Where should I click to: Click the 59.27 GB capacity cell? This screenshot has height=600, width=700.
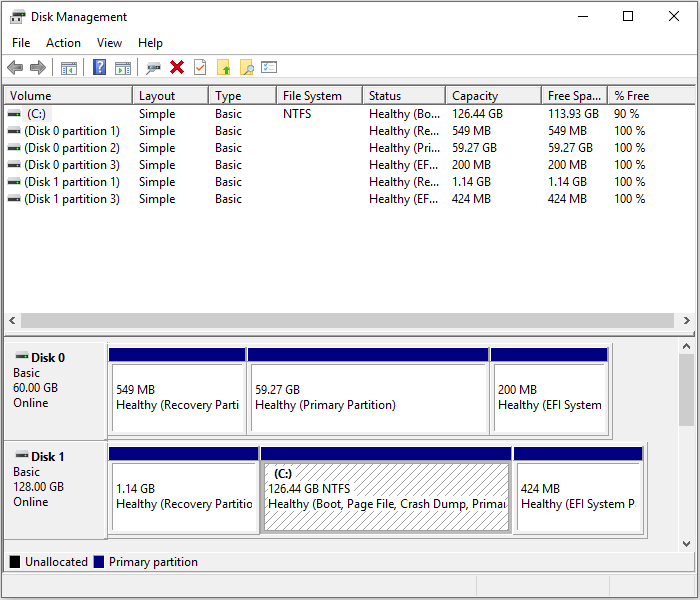click(474, 148)
